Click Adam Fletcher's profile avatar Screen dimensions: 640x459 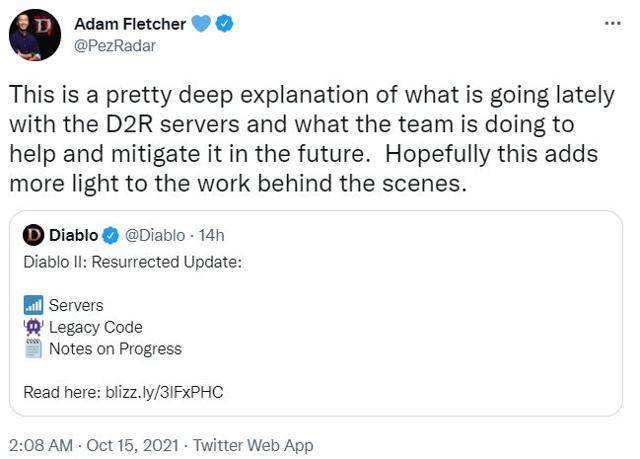(x=34, y=34)
